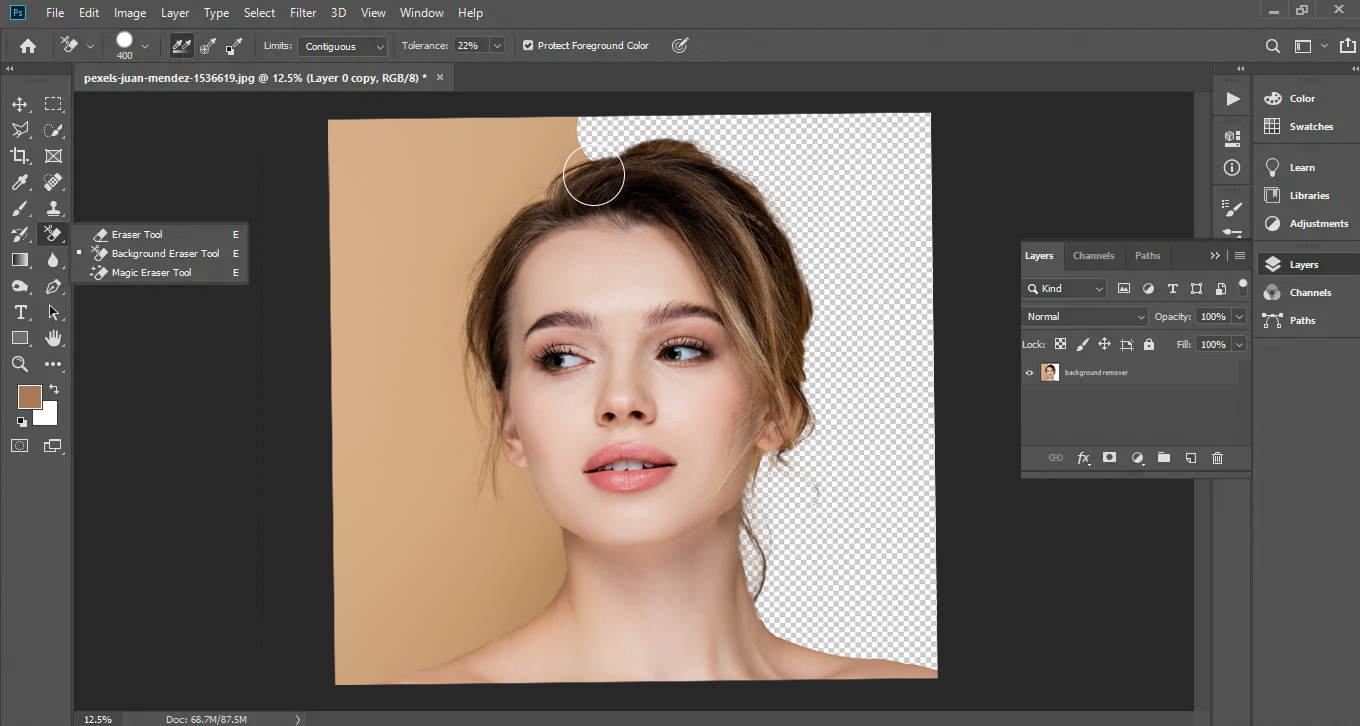Viewport: 1360px width, 726px height.
Task: Delete the layer using the trash icon
Action: (x=1217, y=457)
